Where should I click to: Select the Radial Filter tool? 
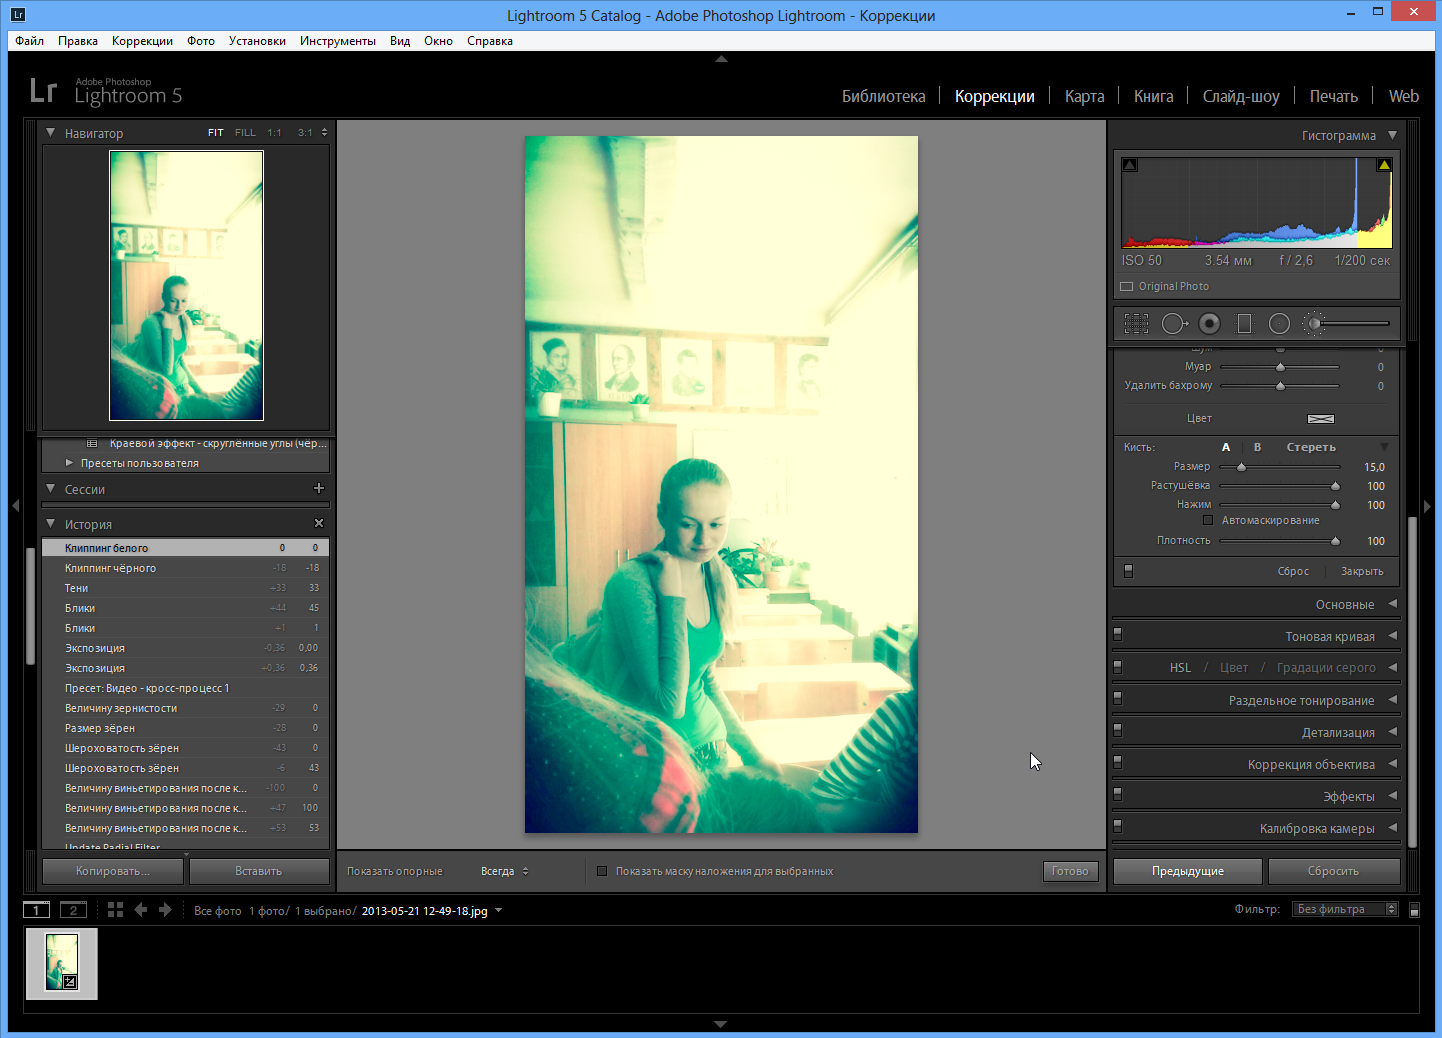(x=1279, y=324)
